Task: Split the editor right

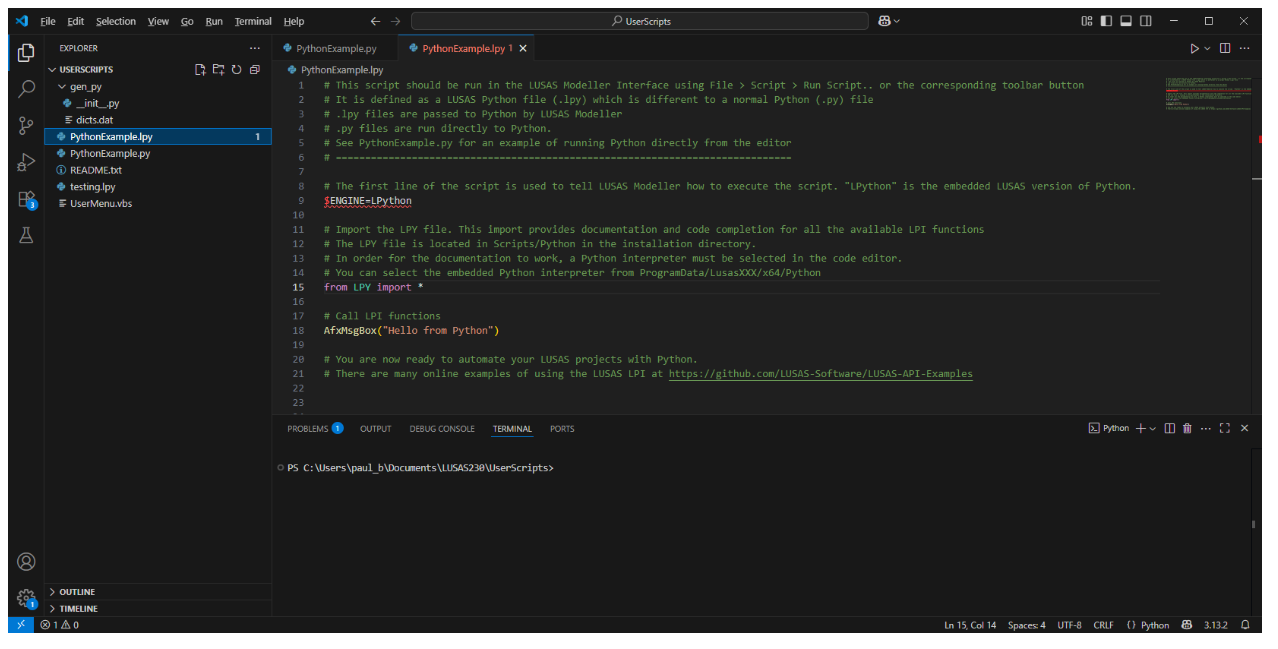Action: (x=1225, y=48)
